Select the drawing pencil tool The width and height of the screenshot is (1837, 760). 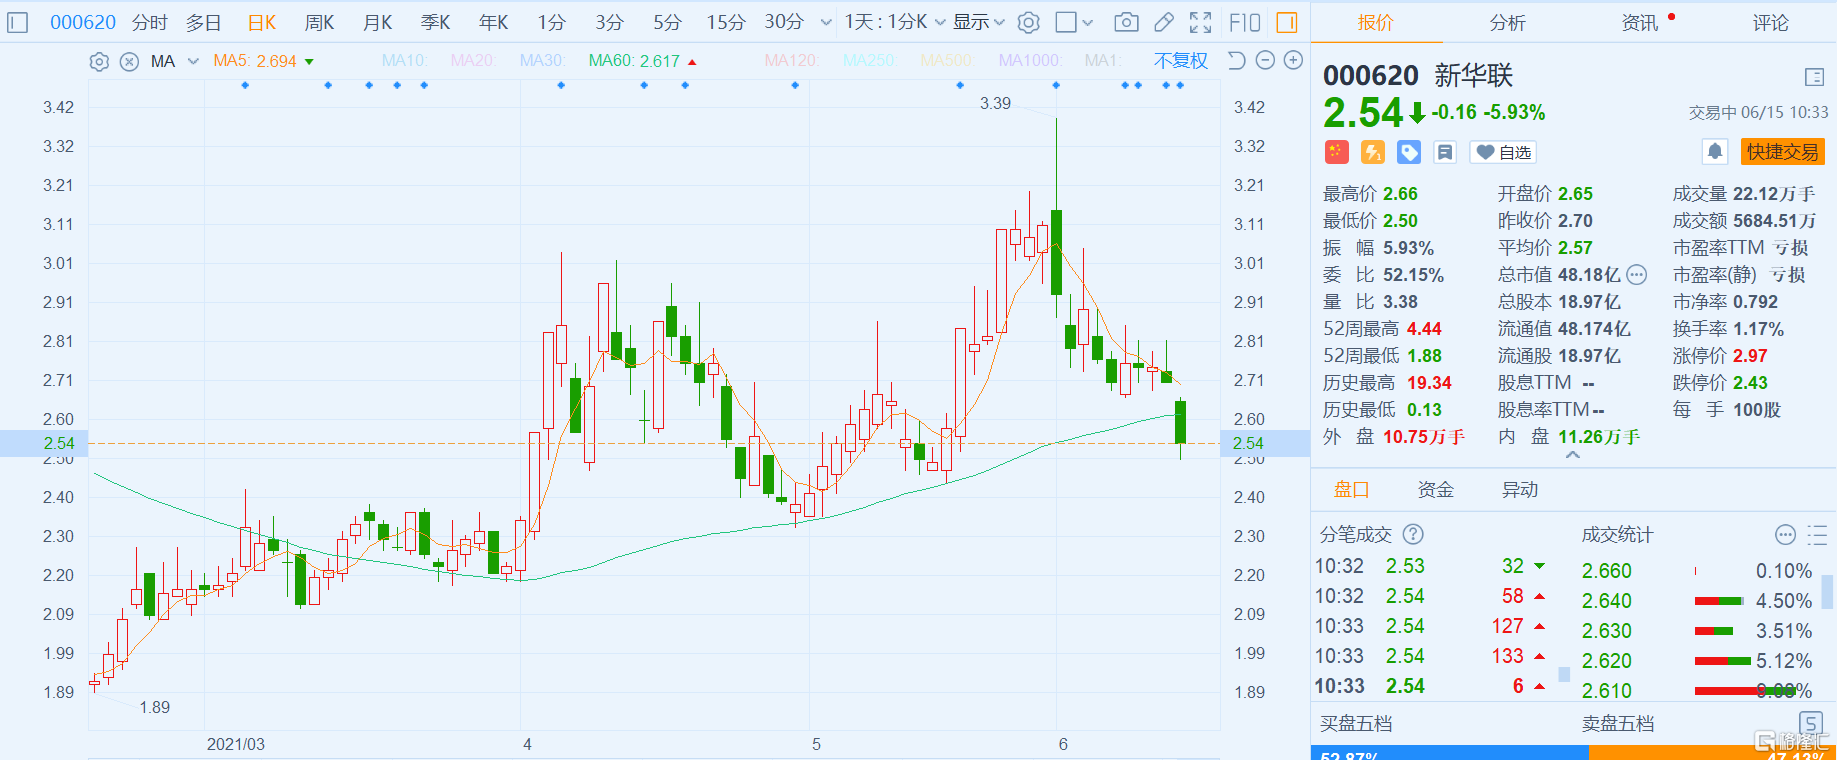(1164, 22)
